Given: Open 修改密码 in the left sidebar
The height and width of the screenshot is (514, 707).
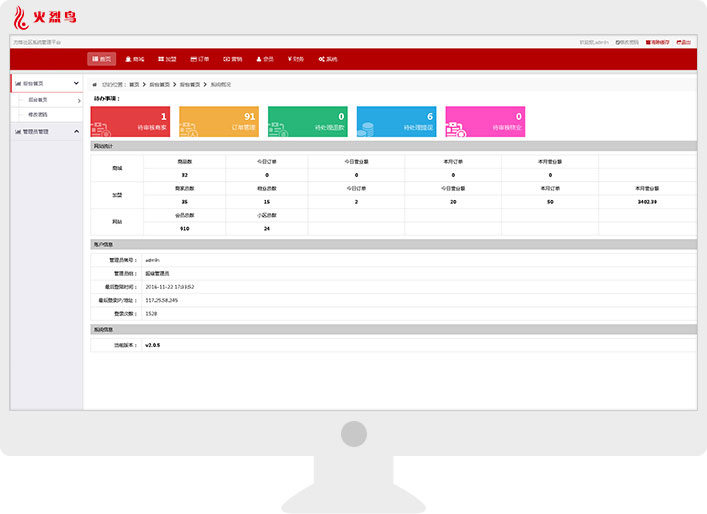Looking at the screenshot, I should pyautogui.click(x=39, y=114).
